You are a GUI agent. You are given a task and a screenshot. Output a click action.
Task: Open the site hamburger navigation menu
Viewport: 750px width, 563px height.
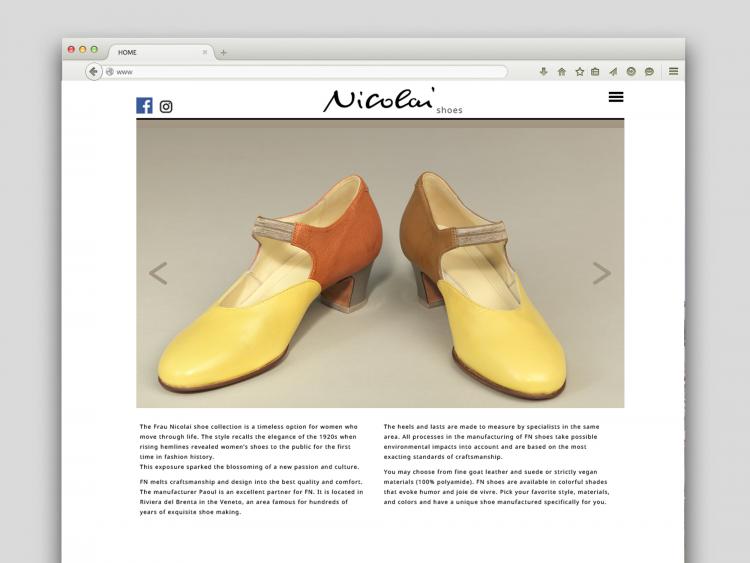616,97
